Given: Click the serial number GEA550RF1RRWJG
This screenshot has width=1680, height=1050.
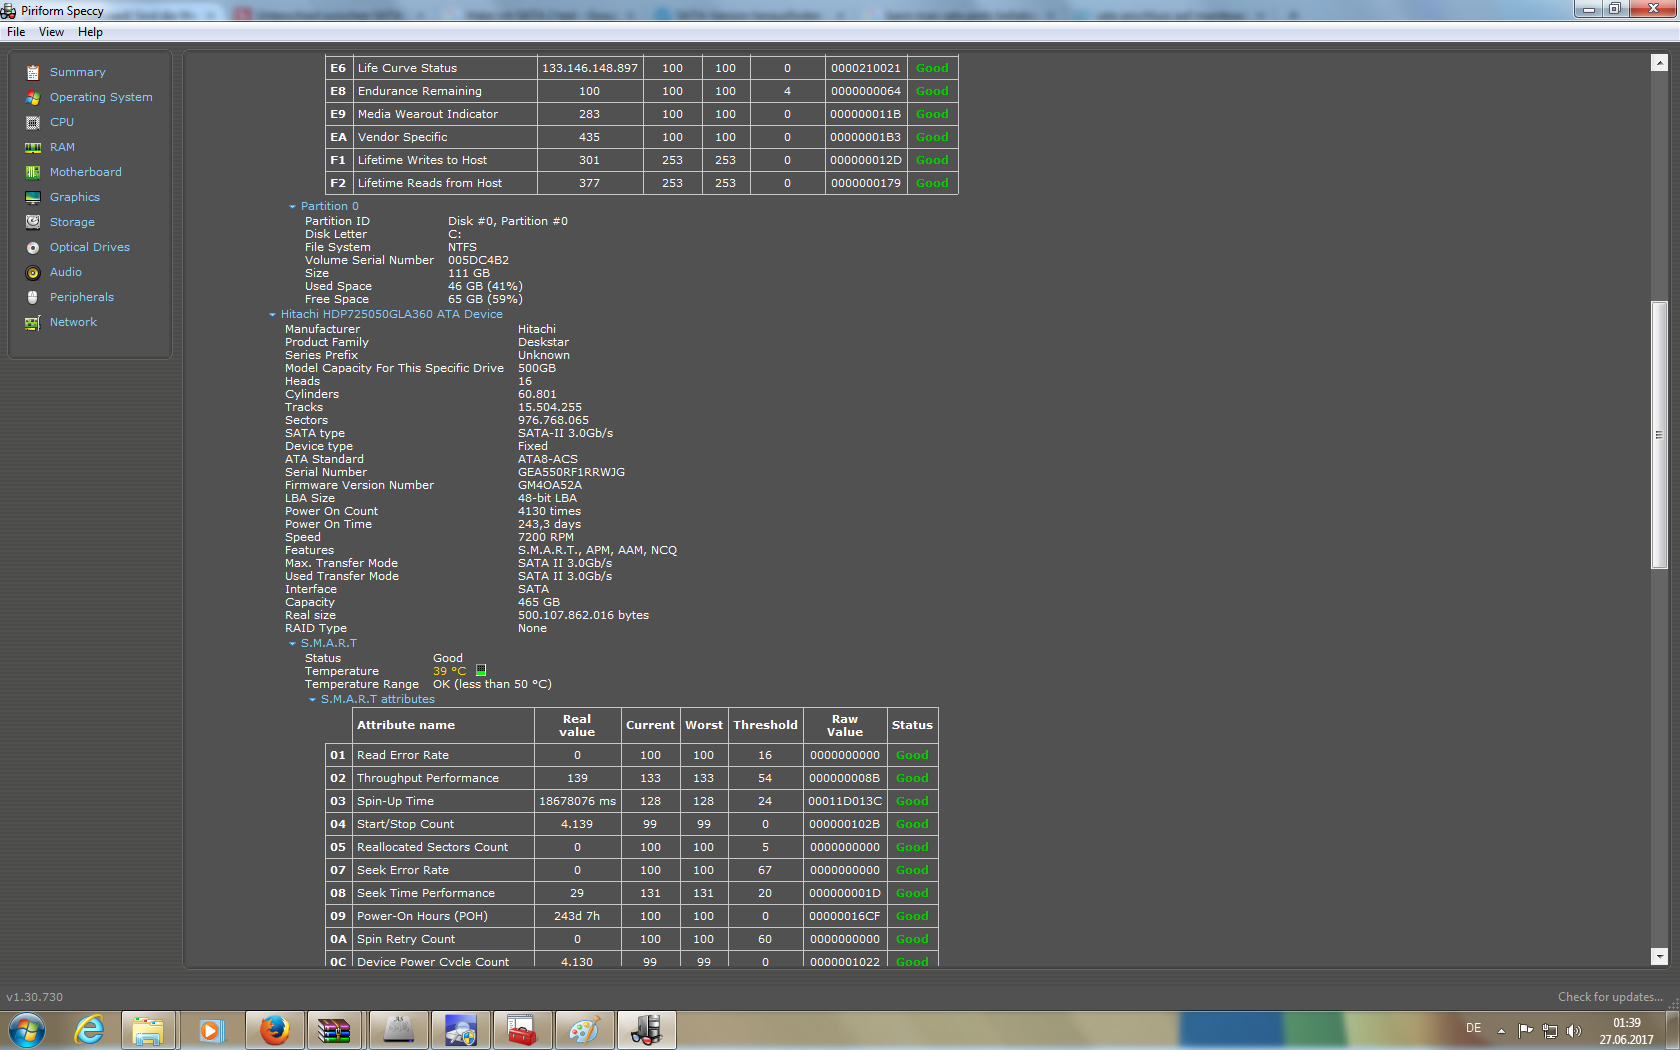Looking at the screenshot, I should (571, 473).
